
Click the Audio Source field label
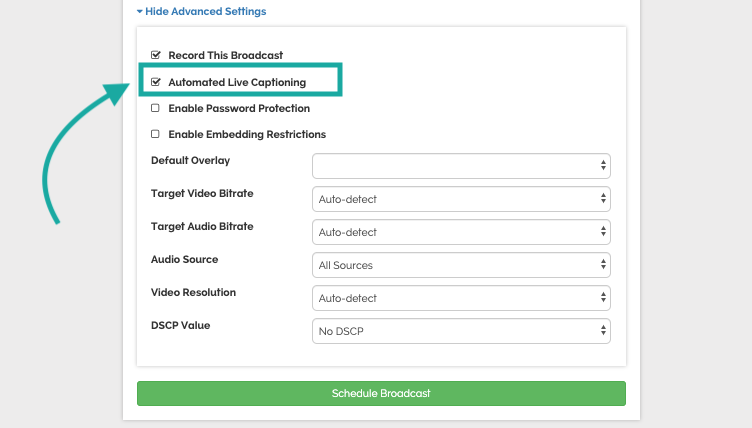(184, 259)
